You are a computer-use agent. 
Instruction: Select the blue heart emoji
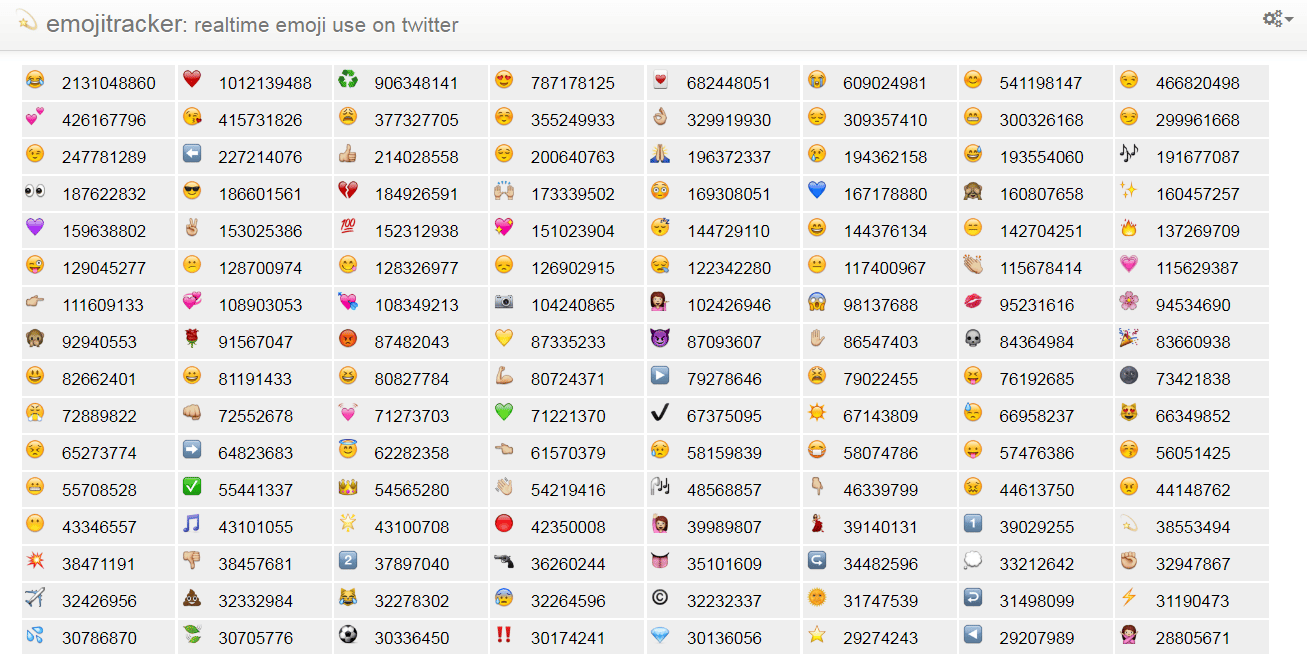point(816,193)
